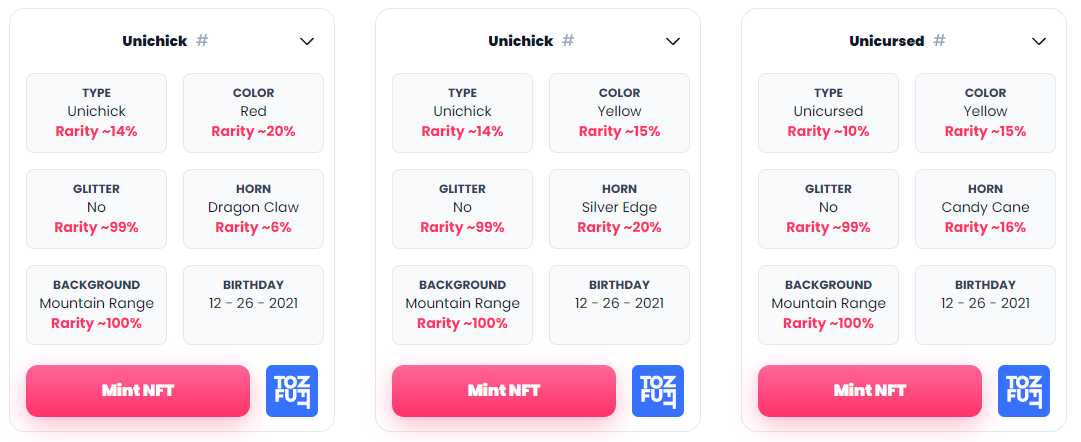1081x442 pixels.
Task: Select the Candy Cane horn tile
Action: pos(985,208)
